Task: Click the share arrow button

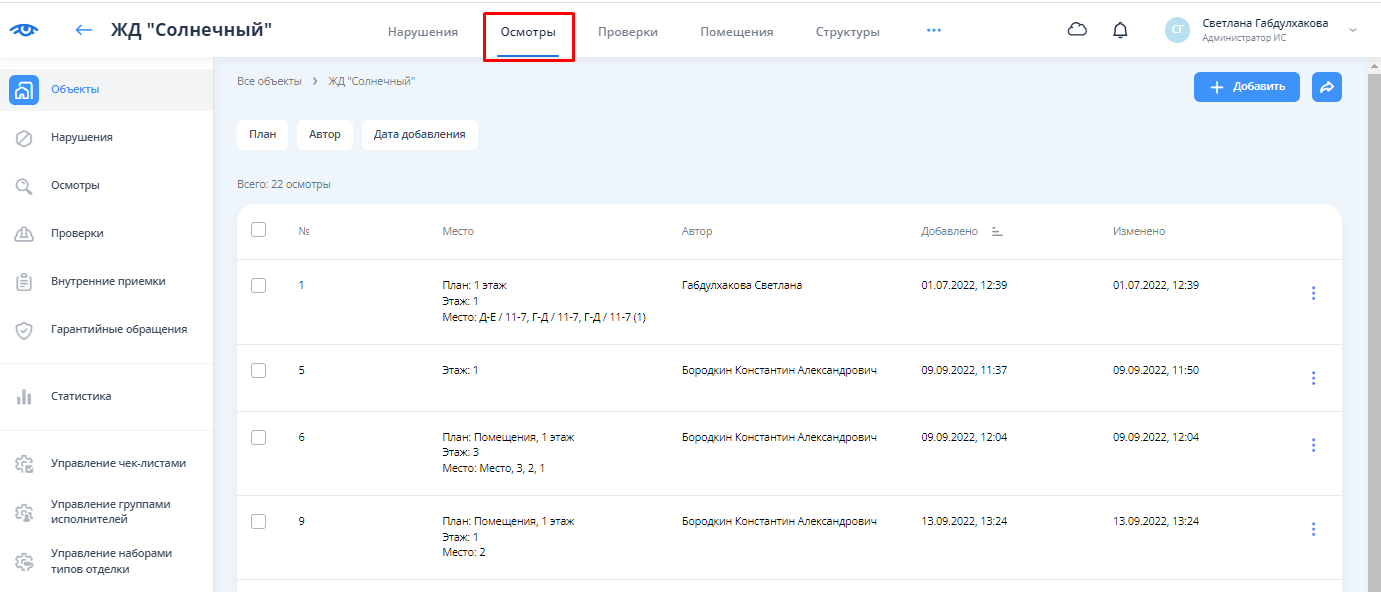Action: [1327, 87]
